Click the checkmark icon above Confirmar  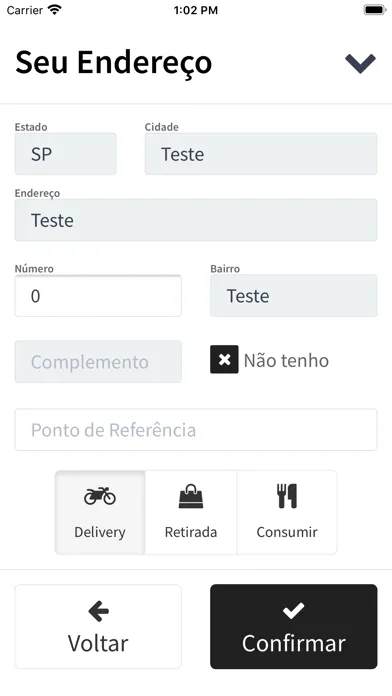click(x=293, y=611)
